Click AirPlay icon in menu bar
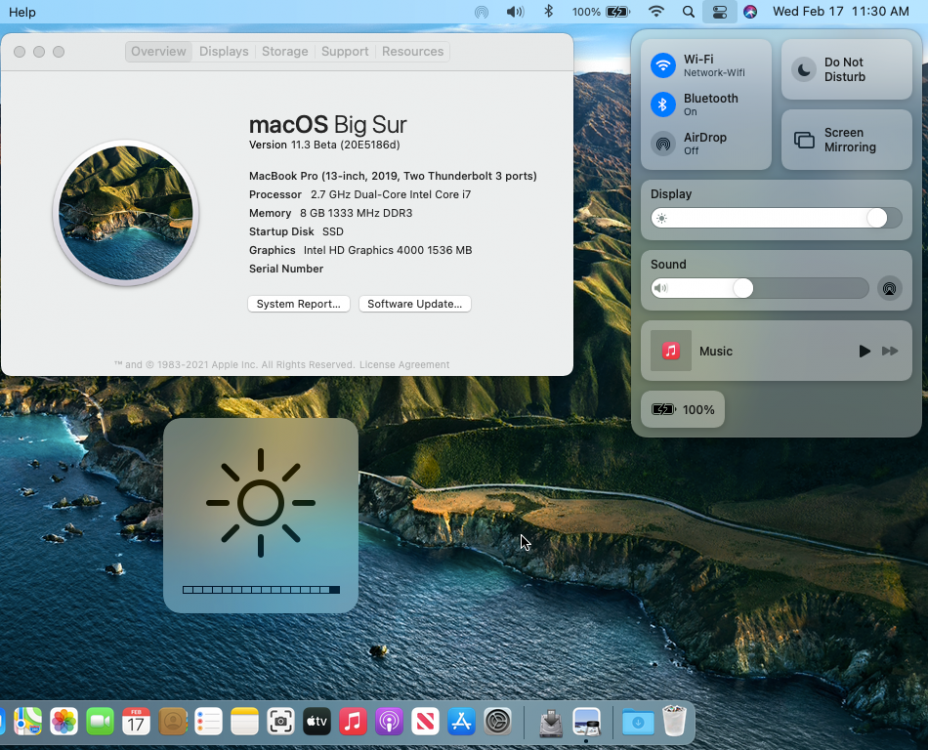 [x=482, y=12]
